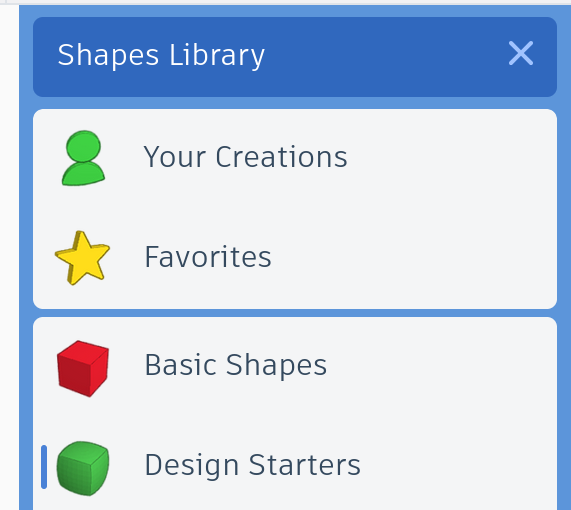Click gap between Basic Shapes and Design Starters
Image resolution: width=571 pixels, height=510 pixels.
click(x=295, y=417)
